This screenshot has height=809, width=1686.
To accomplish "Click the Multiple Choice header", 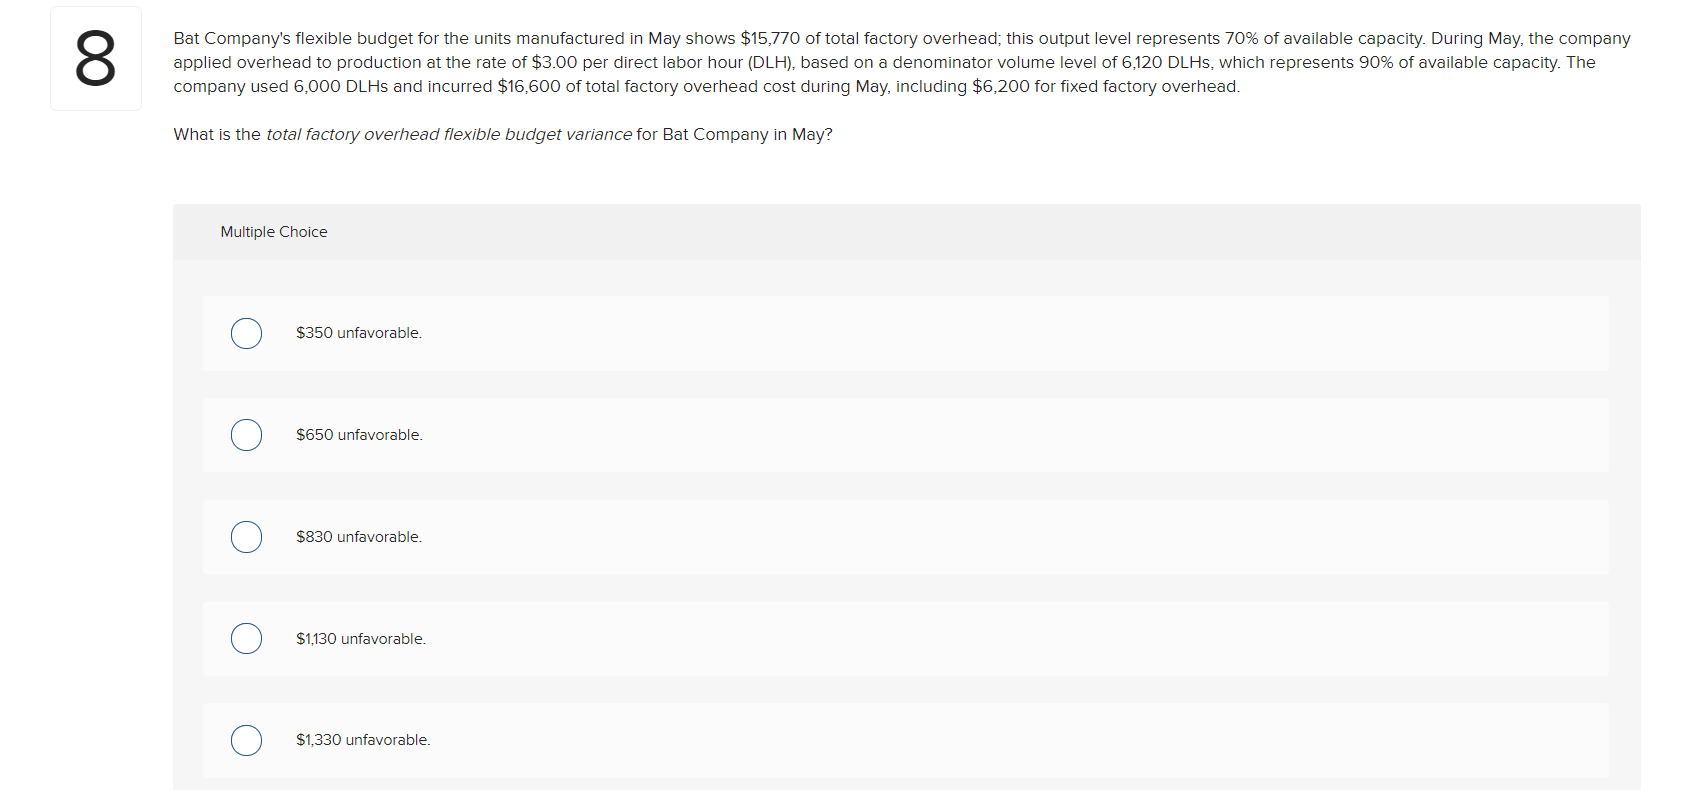I will coord(274,231).
